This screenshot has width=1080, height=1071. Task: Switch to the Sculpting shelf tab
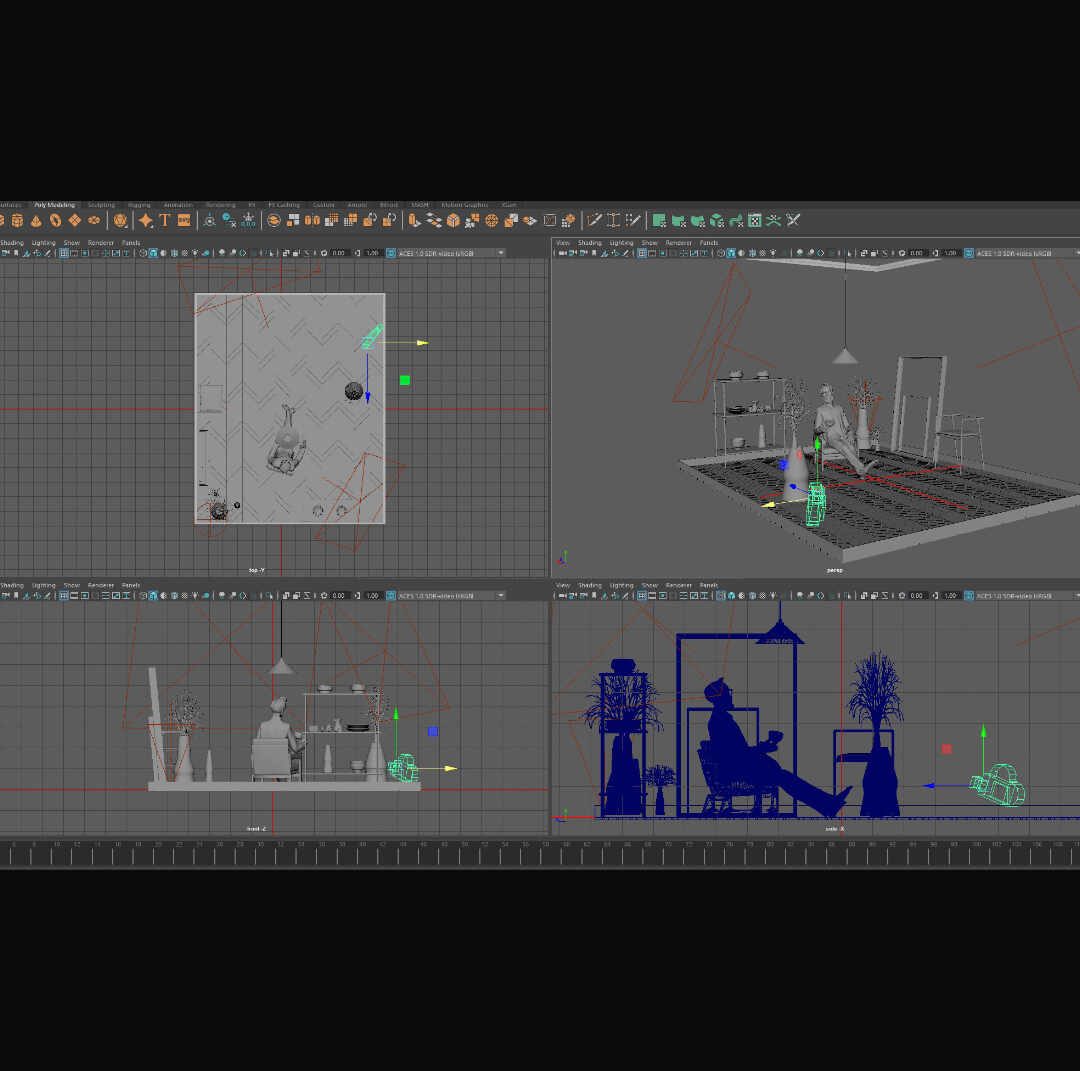(x=101, y=205)
